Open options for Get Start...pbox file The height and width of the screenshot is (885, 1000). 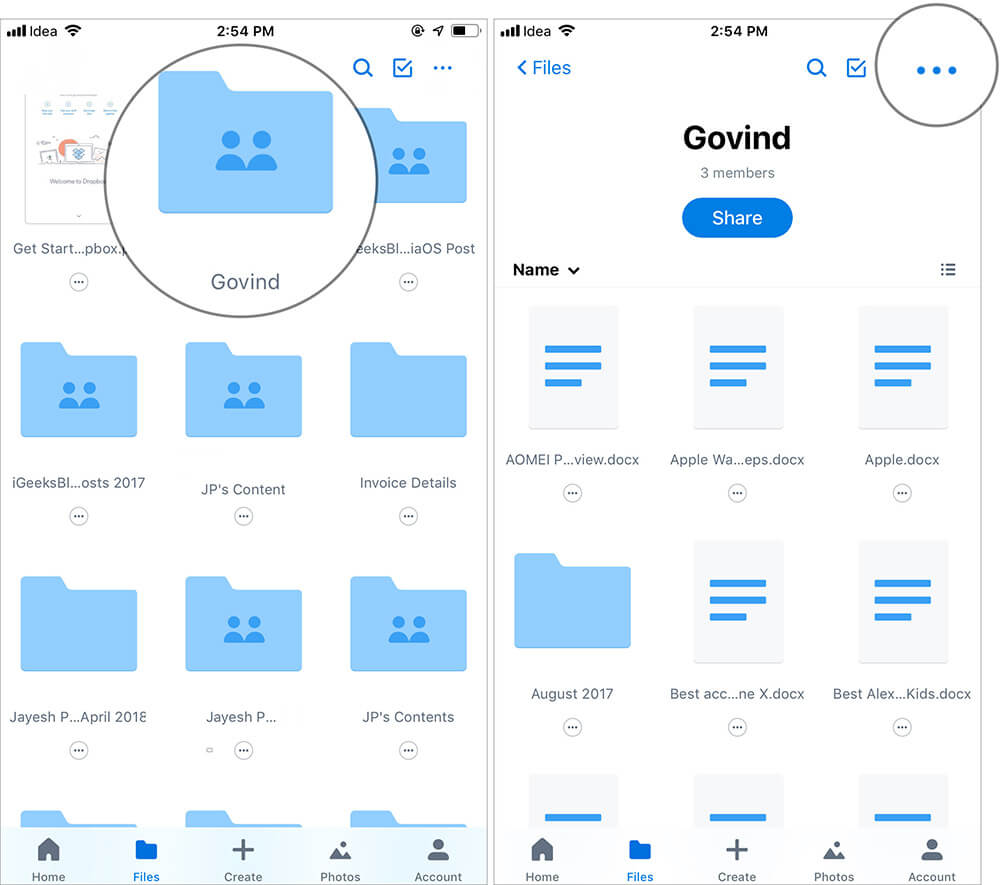(78, 282)
